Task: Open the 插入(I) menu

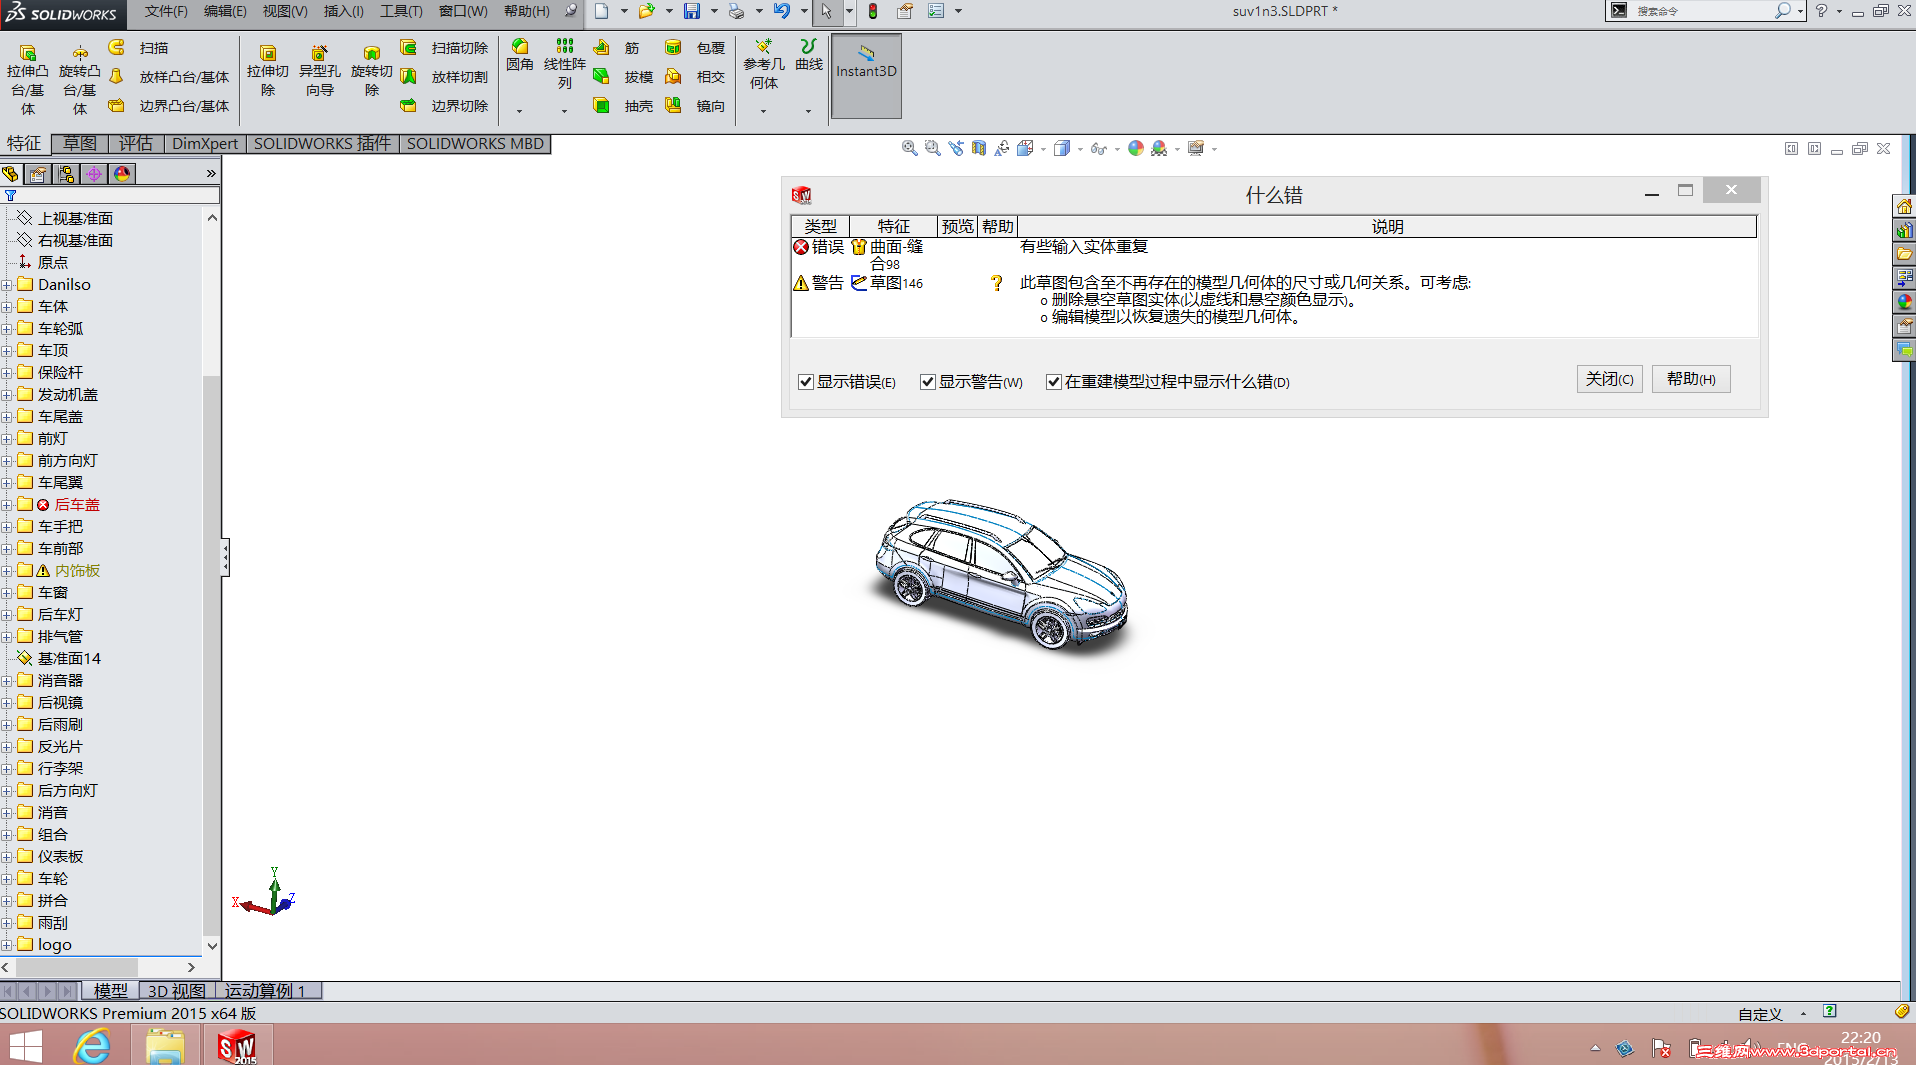Action: [x=343, y=11]
